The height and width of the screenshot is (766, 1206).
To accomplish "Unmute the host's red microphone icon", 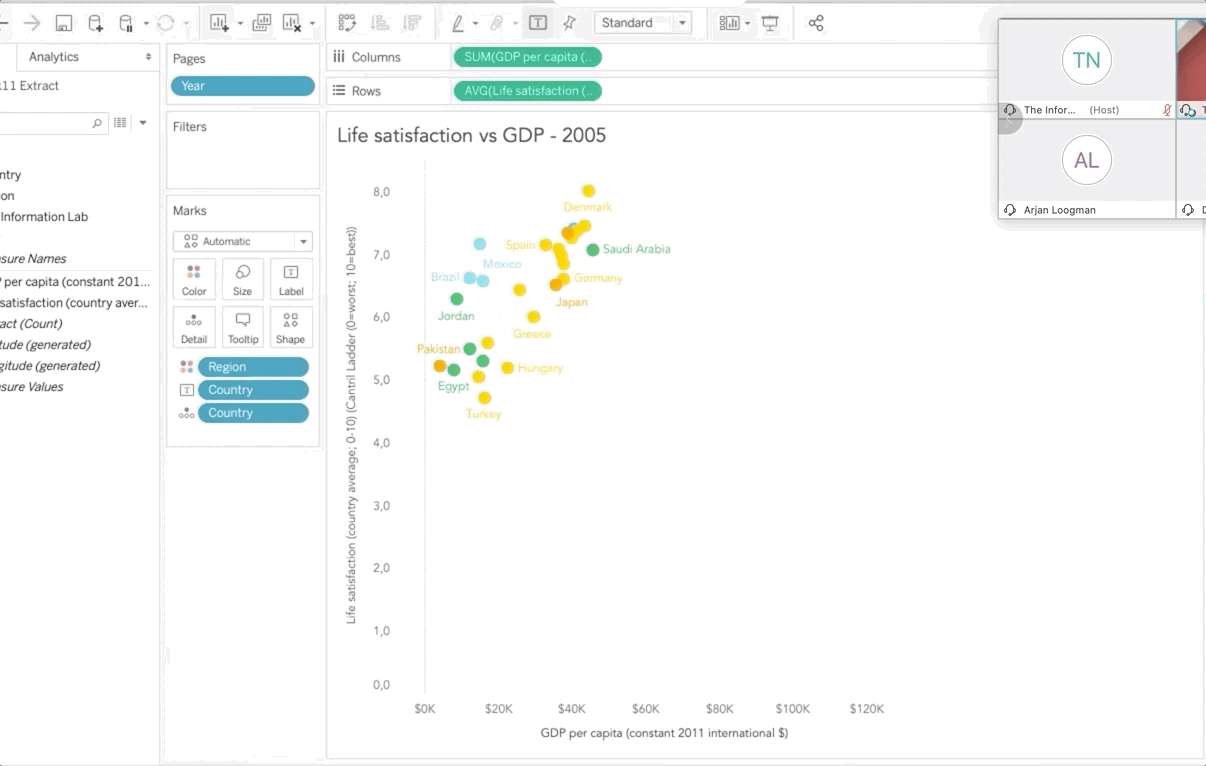I will [1166, 110].
